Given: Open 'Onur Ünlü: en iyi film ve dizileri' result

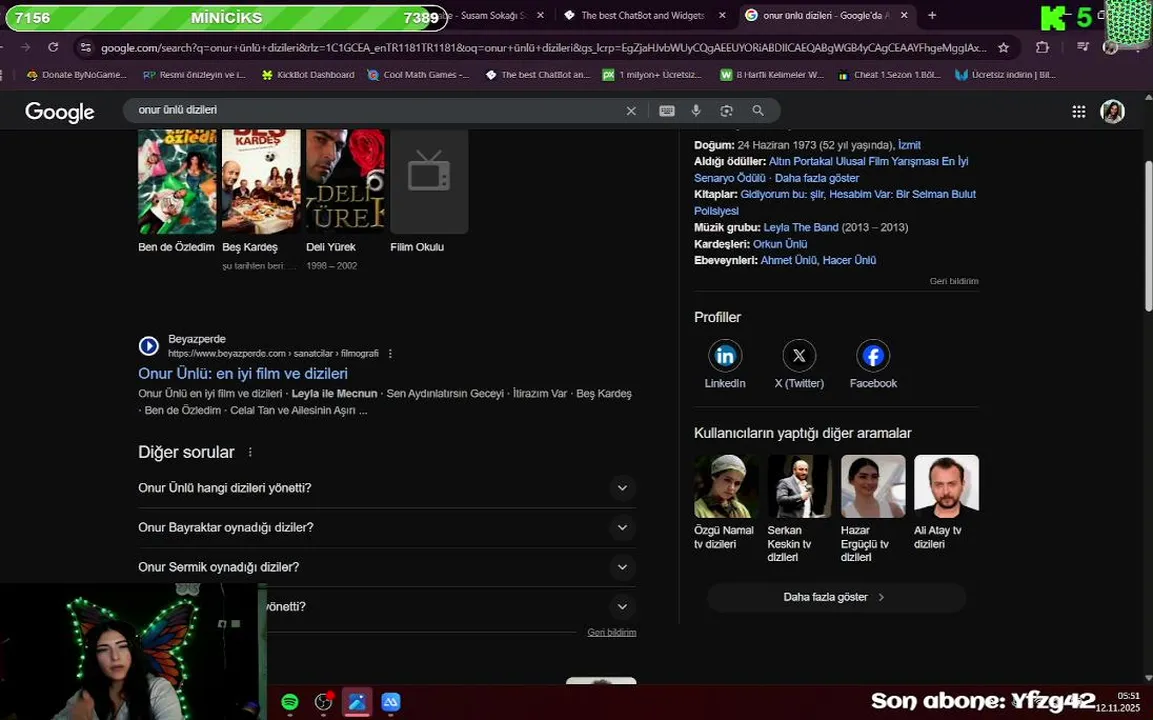Looking at the screenshot, I should click(x=243, y=374).
